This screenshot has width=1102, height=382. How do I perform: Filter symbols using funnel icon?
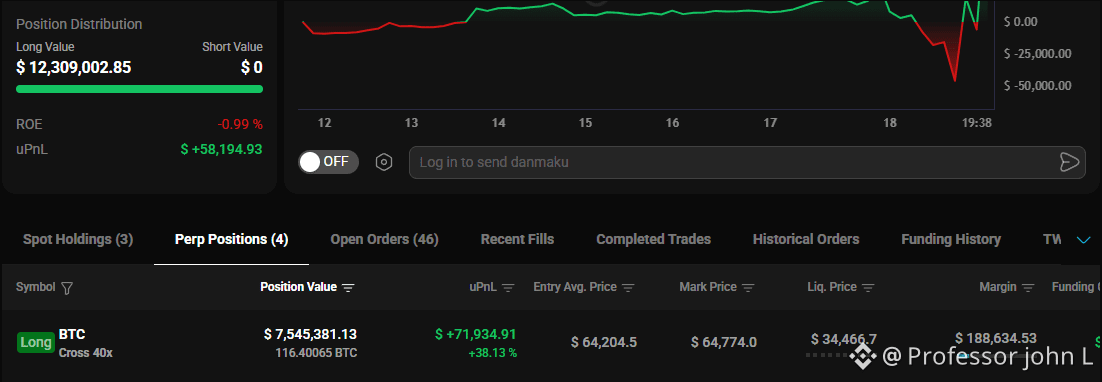tap(67, 288)
